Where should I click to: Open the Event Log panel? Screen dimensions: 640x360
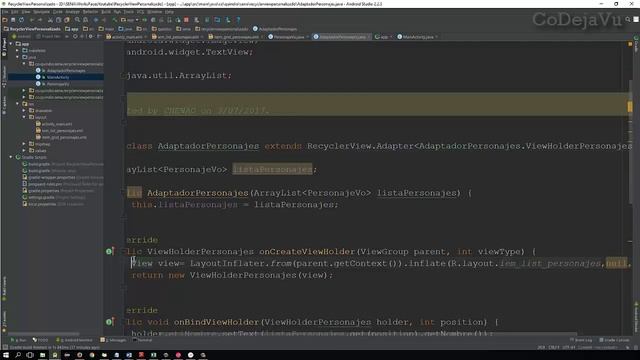pyautogui.click(x=581, y=340)
